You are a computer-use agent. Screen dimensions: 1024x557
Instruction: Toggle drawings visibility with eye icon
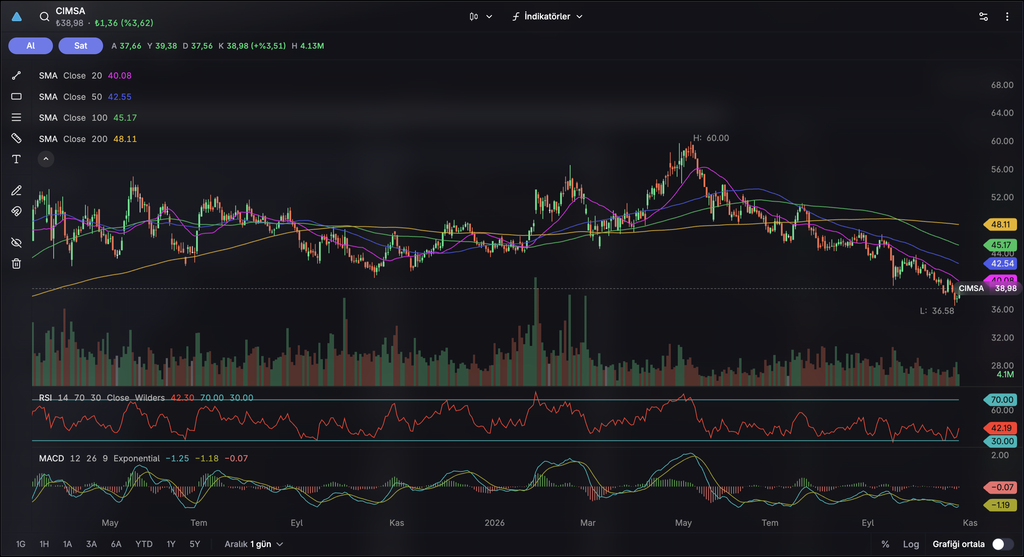(x=16, y=243)
